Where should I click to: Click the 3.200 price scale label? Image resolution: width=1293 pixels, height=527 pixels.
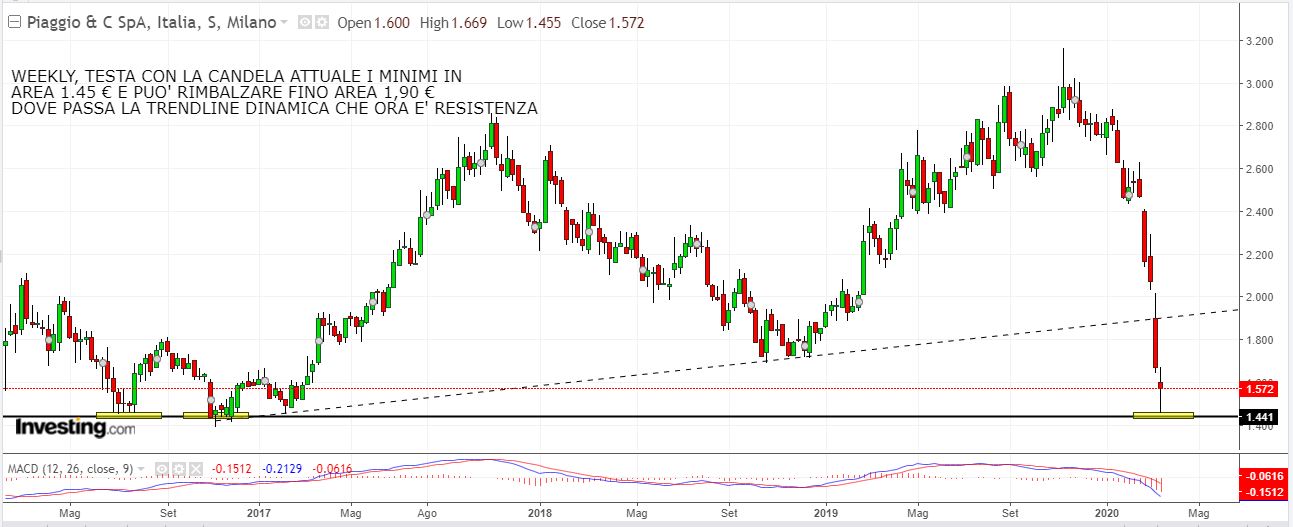pos(1258,41)
